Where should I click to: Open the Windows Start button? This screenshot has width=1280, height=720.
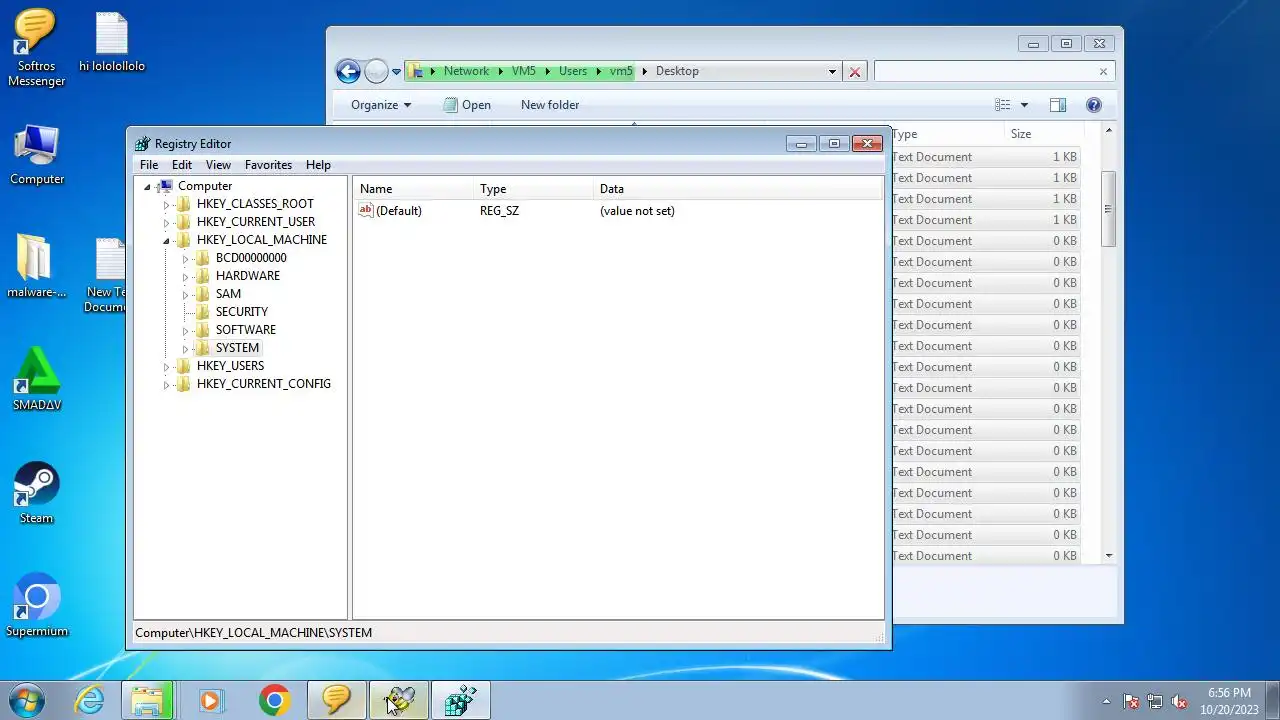click(25, 700)
